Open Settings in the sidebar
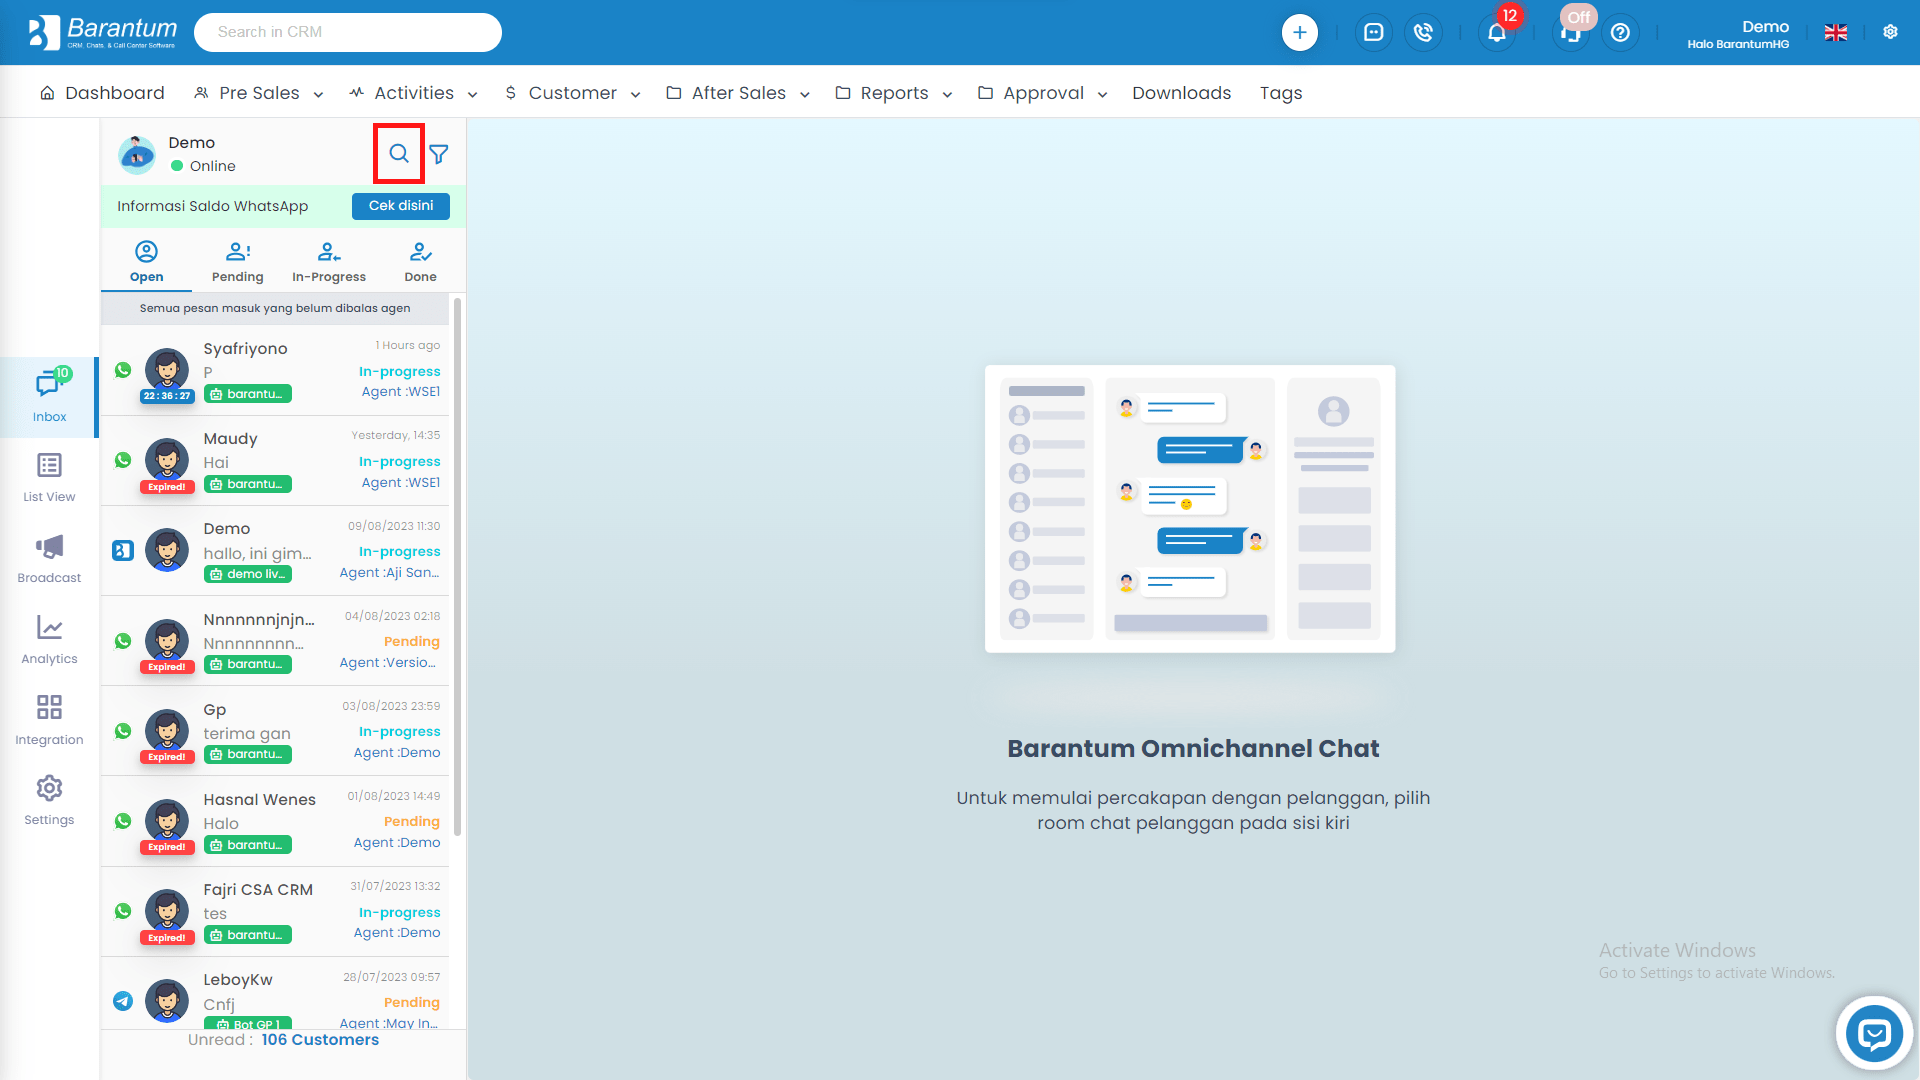This screenshot has height=1080, width=1920. (49, 800)
